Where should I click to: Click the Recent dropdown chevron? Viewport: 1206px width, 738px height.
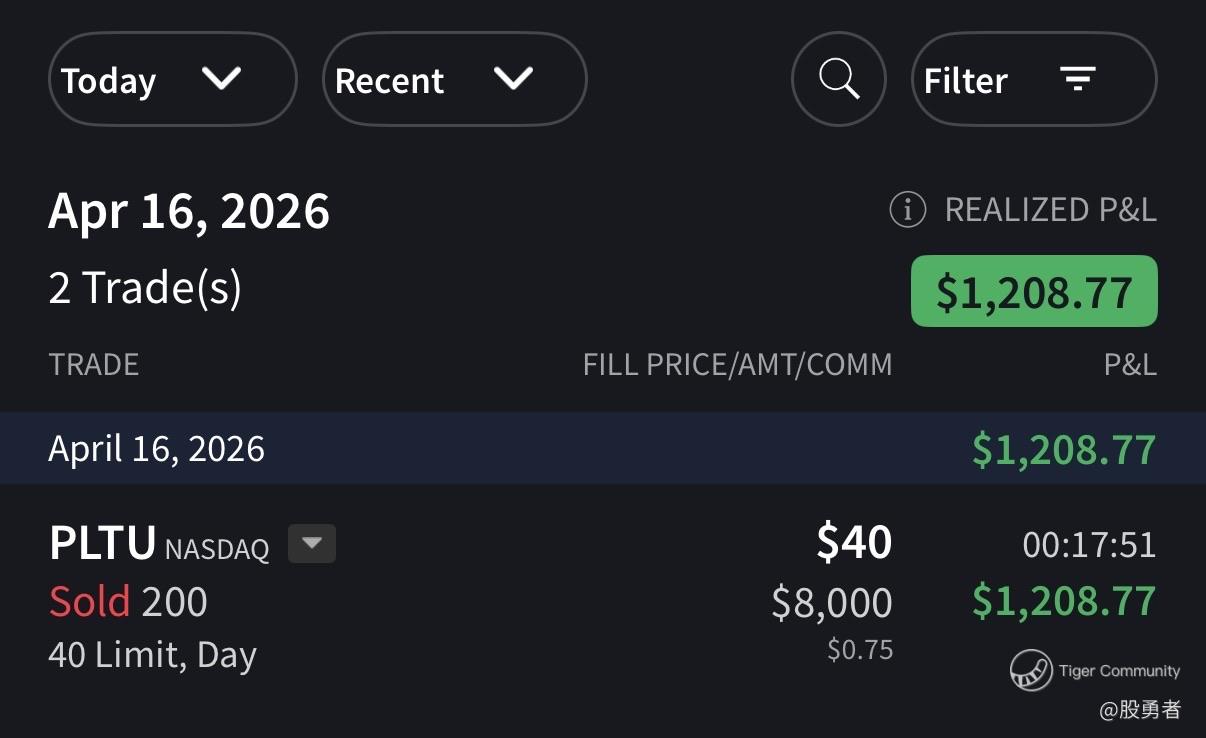point(513,78)
